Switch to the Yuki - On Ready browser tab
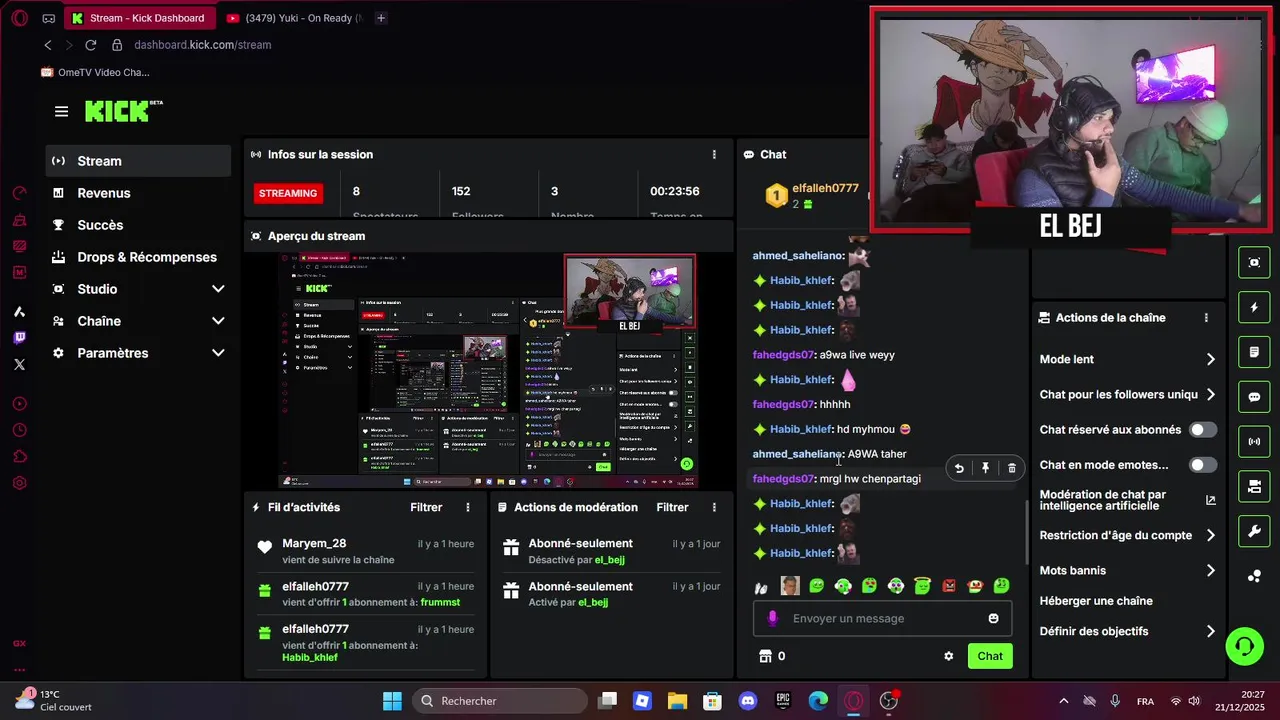This screenshot has height=720, width=1280. coord(293,18)
